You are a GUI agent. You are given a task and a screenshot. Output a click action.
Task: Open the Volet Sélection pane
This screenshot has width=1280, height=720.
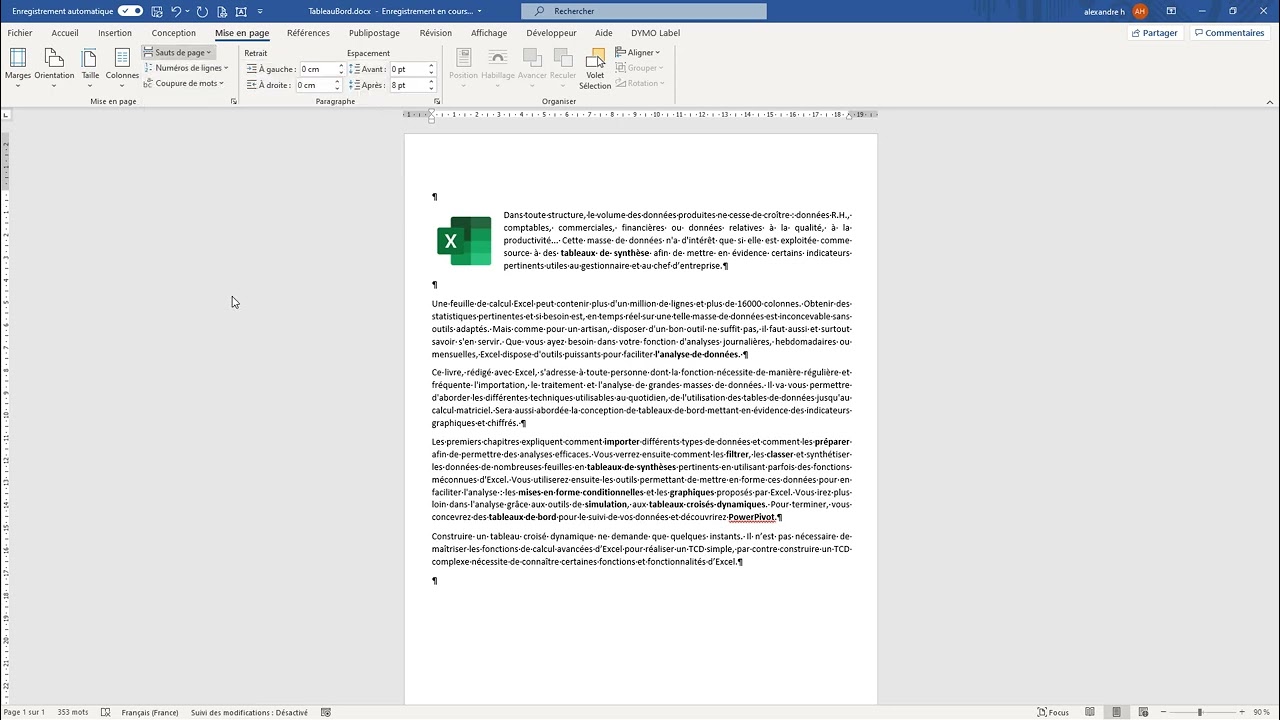595,67
